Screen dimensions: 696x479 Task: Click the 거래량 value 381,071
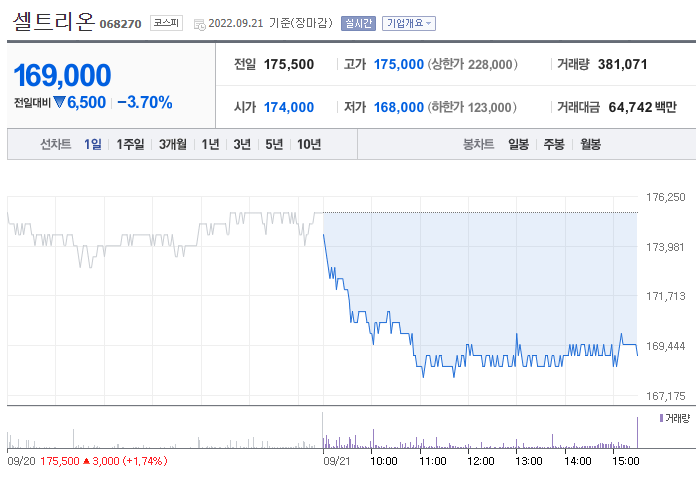[622, 64]
